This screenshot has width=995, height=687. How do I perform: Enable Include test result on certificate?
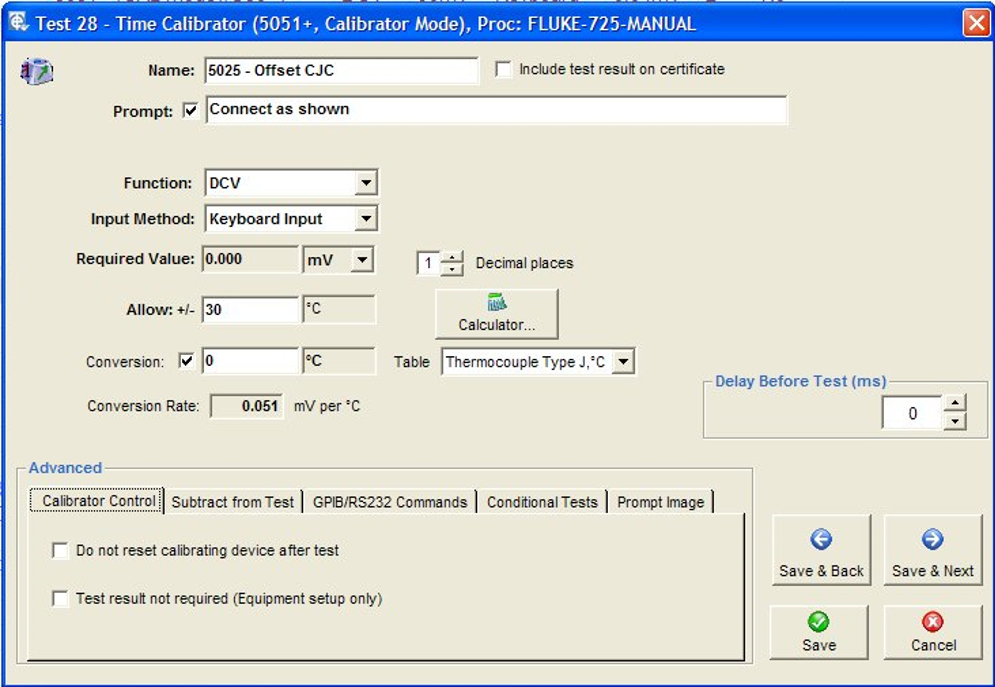pos(504,70)
